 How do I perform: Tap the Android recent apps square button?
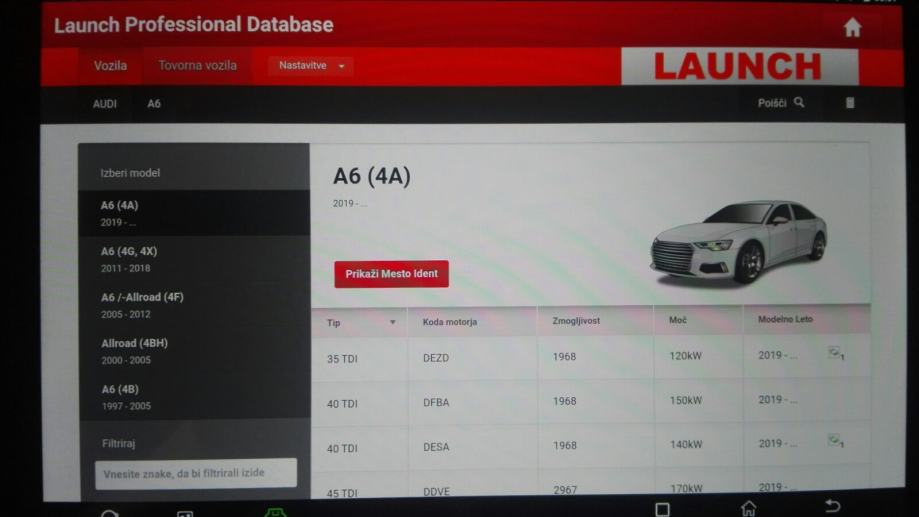pyautogui.click(x=661, y=509)
